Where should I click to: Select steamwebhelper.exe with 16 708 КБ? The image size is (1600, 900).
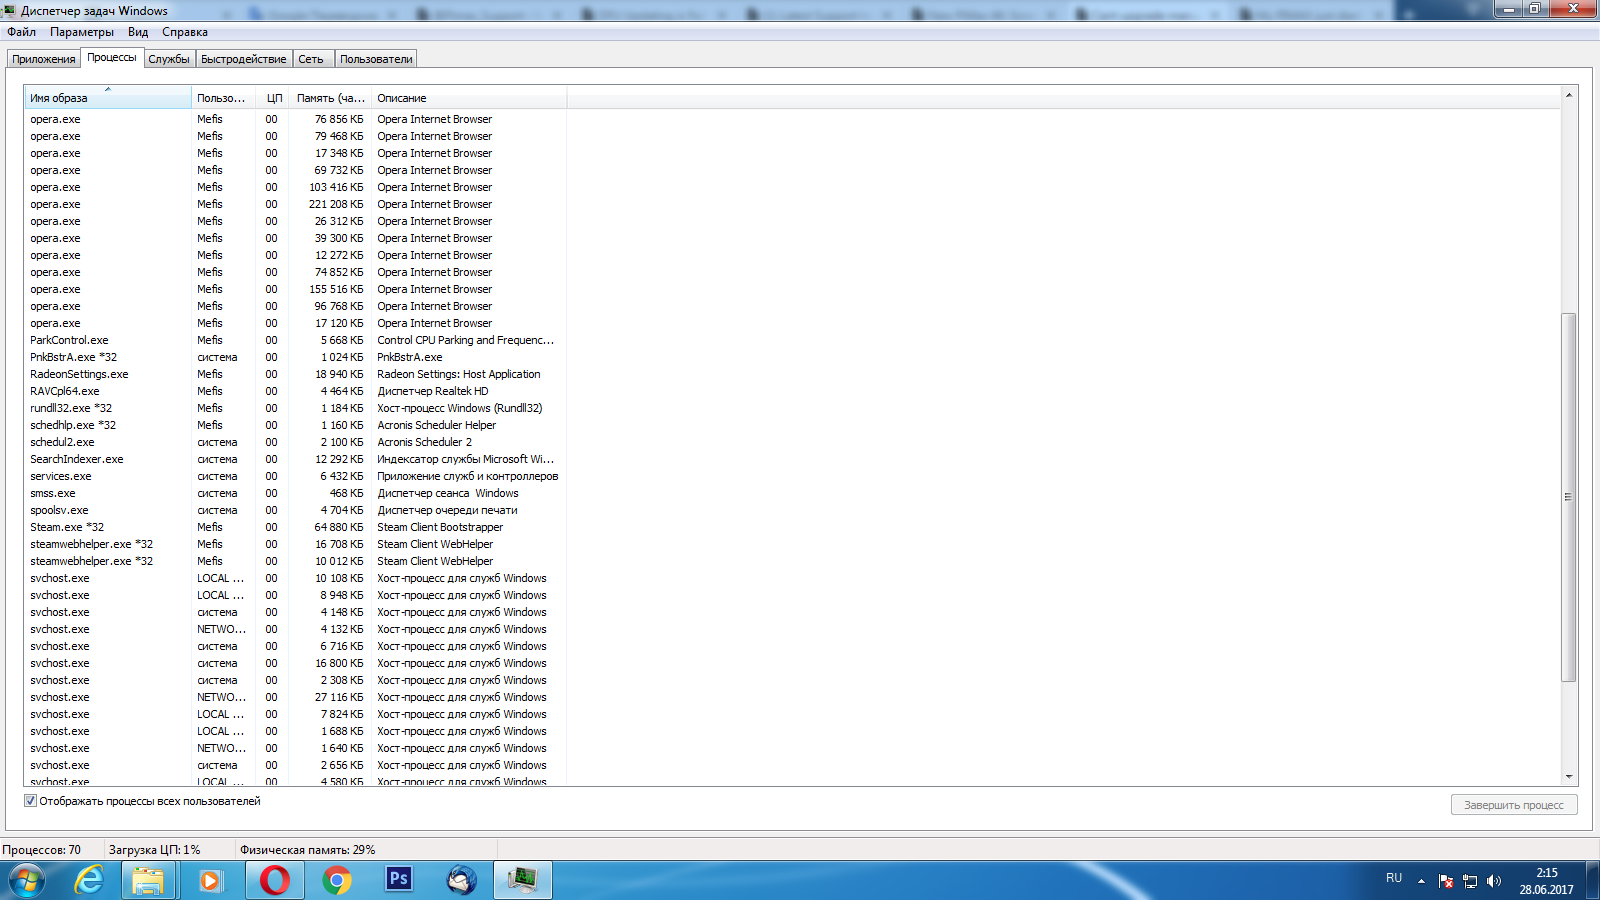295,544
